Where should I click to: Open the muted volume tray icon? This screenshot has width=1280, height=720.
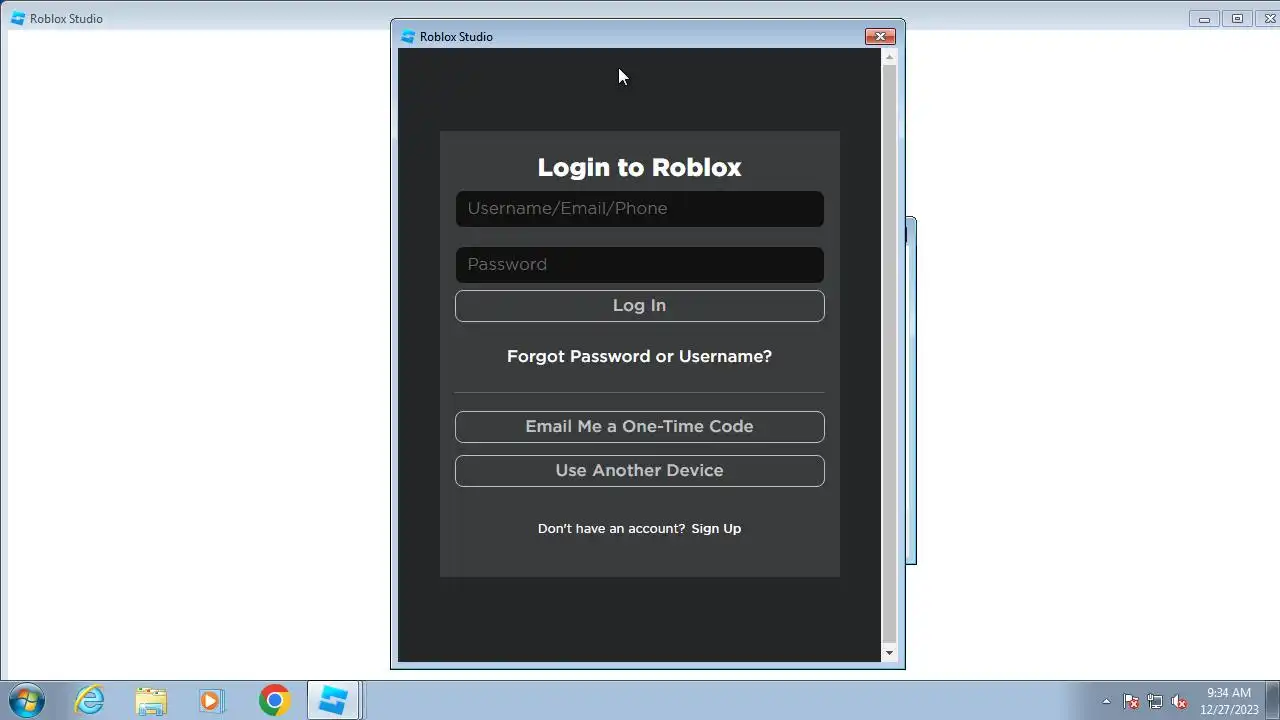pyautogui.click(x=1179, y=701)
